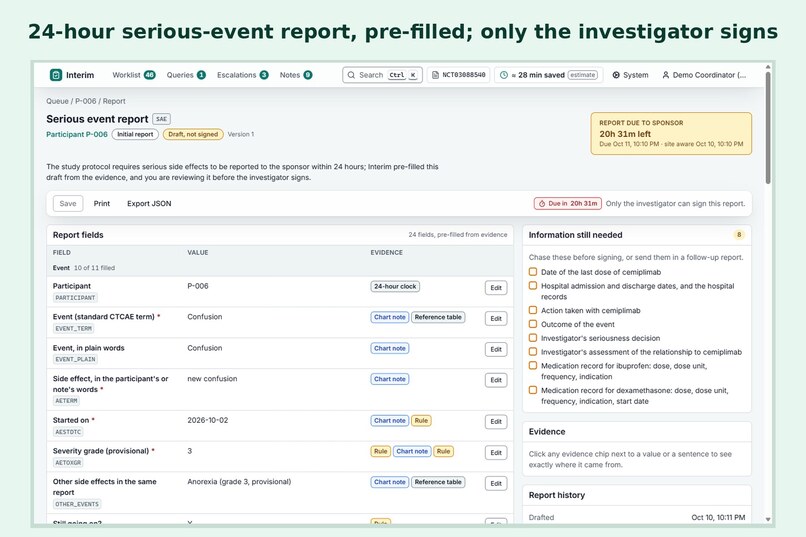Click the System gear icon
This screenshot has width=806, height=537.
(x=616, y=75)
